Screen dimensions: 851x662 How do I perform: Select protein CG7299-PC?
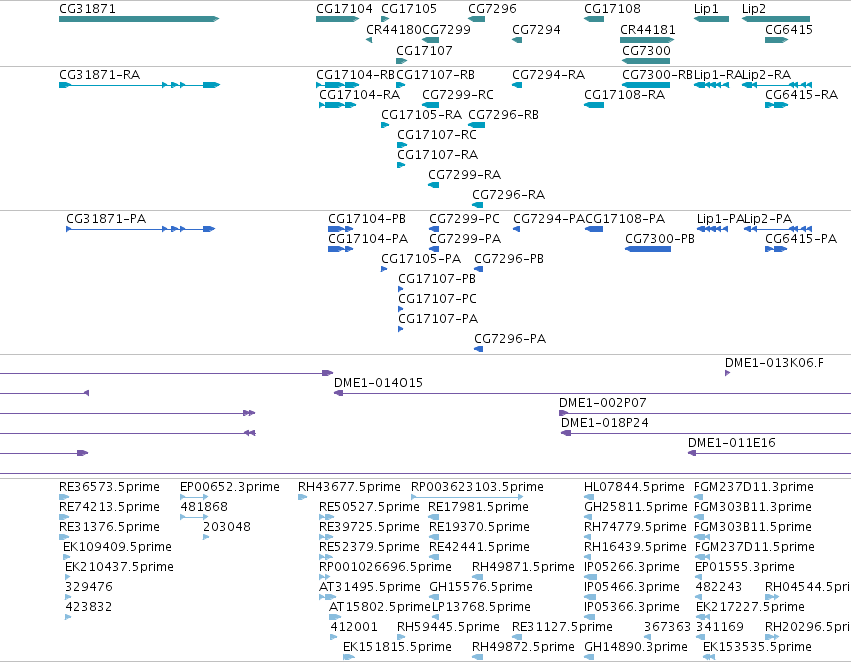coord(434,229)
